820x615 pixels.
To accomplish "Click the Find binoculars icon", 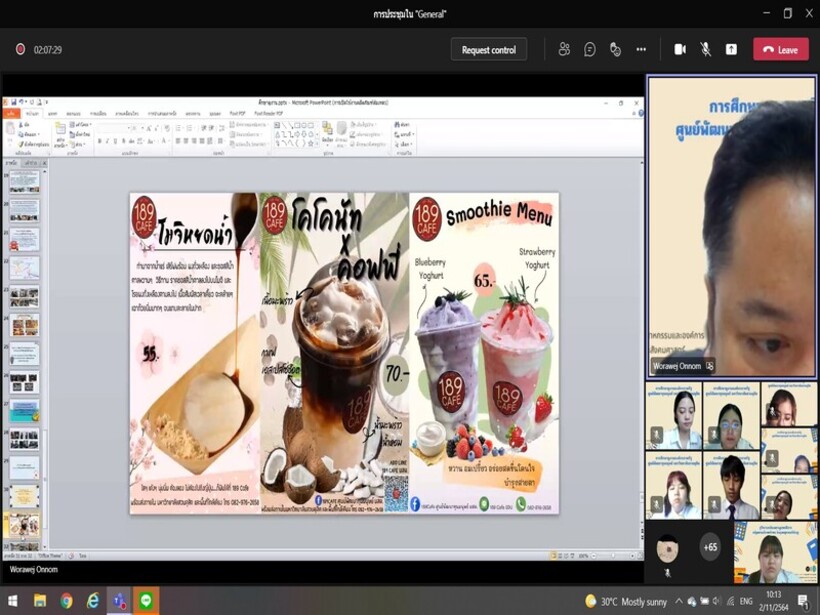I will [397, 125].
